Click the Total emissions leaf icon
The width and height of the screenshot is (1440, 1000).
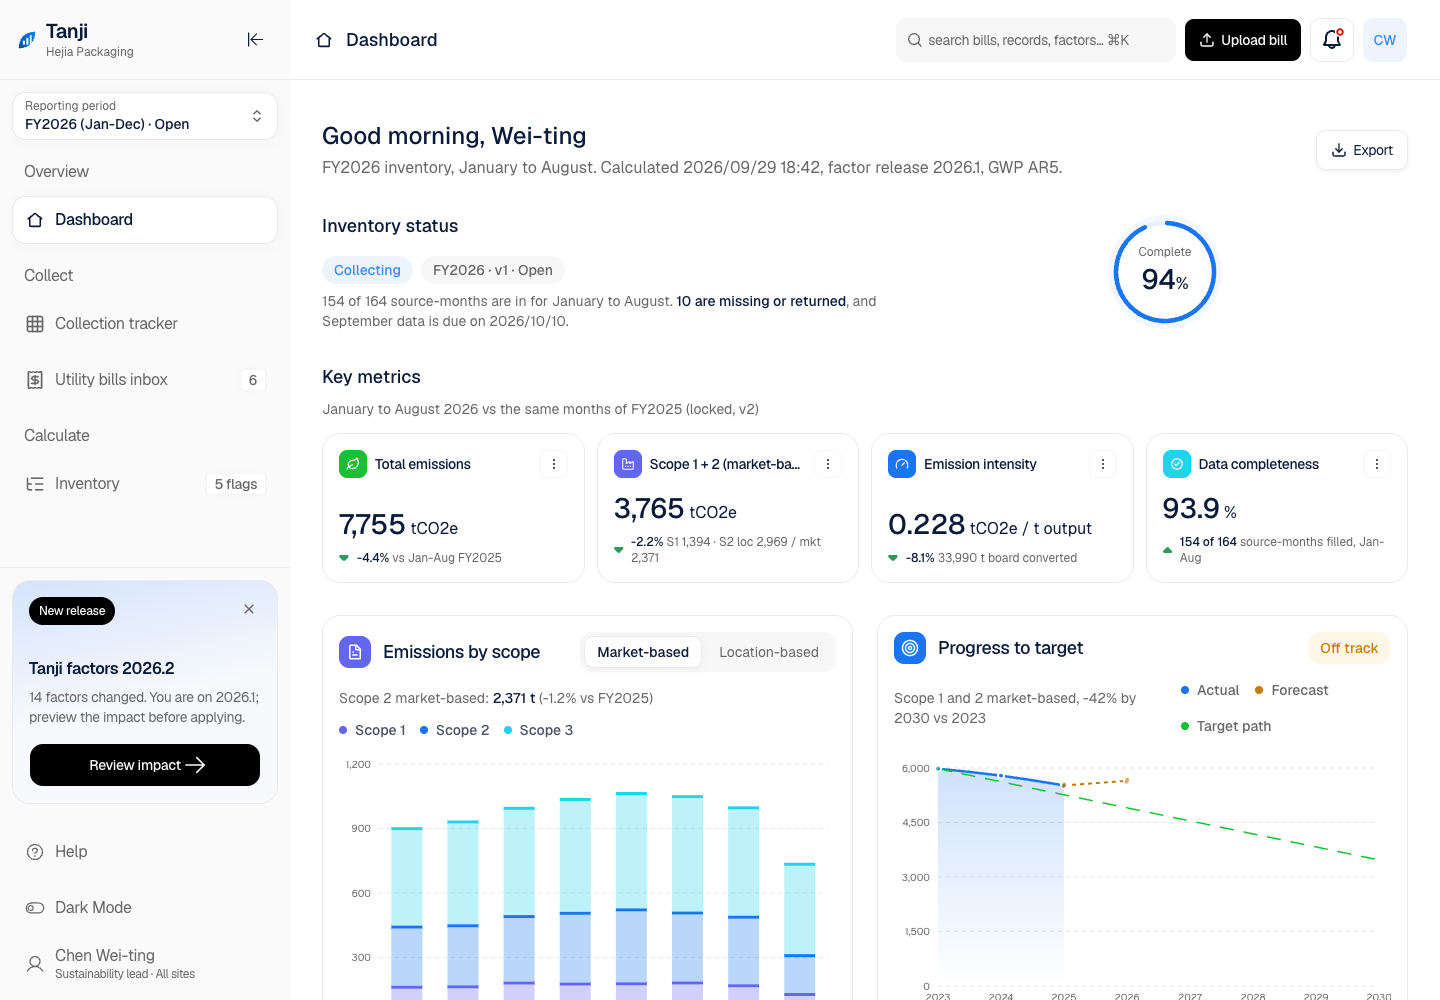coord(353,464)
